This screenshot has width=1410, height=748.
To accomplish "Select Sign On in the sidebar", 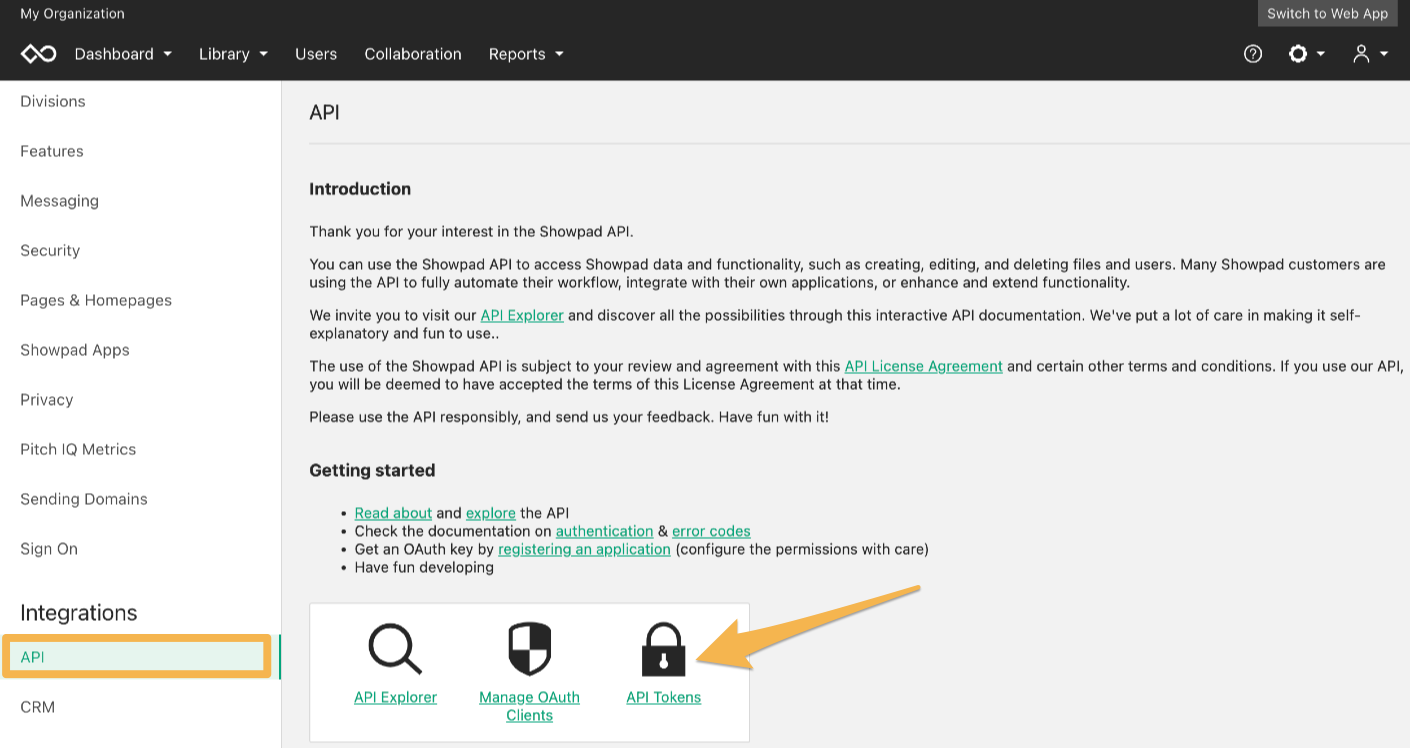I will tap(49, 549).
